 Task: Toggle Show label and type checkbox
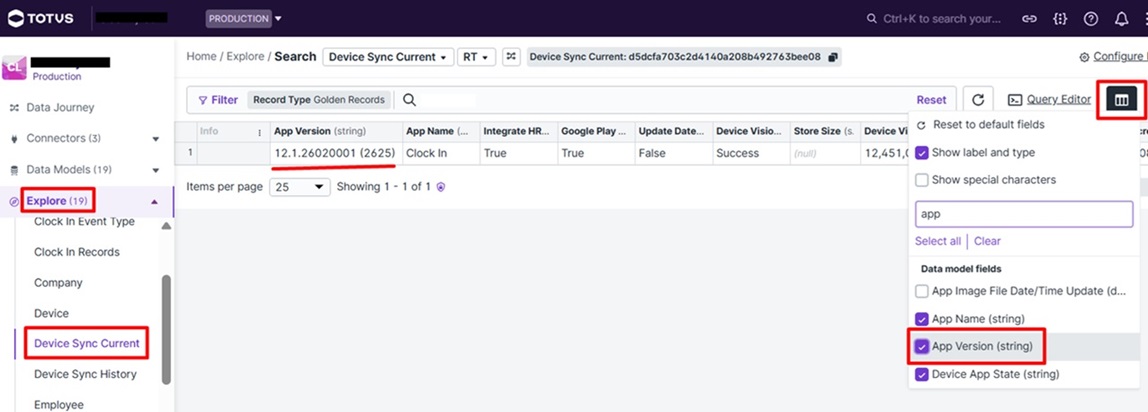[922, 153]
